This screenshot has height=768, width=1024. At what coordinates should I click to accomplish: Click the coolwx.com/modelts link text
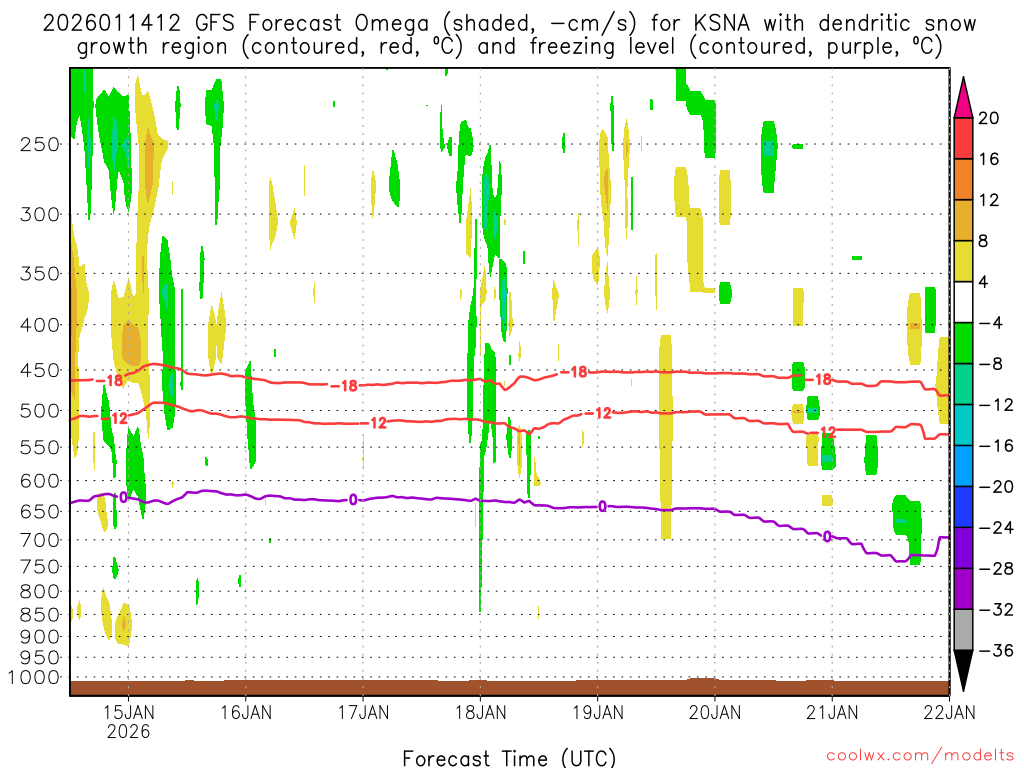920,756
